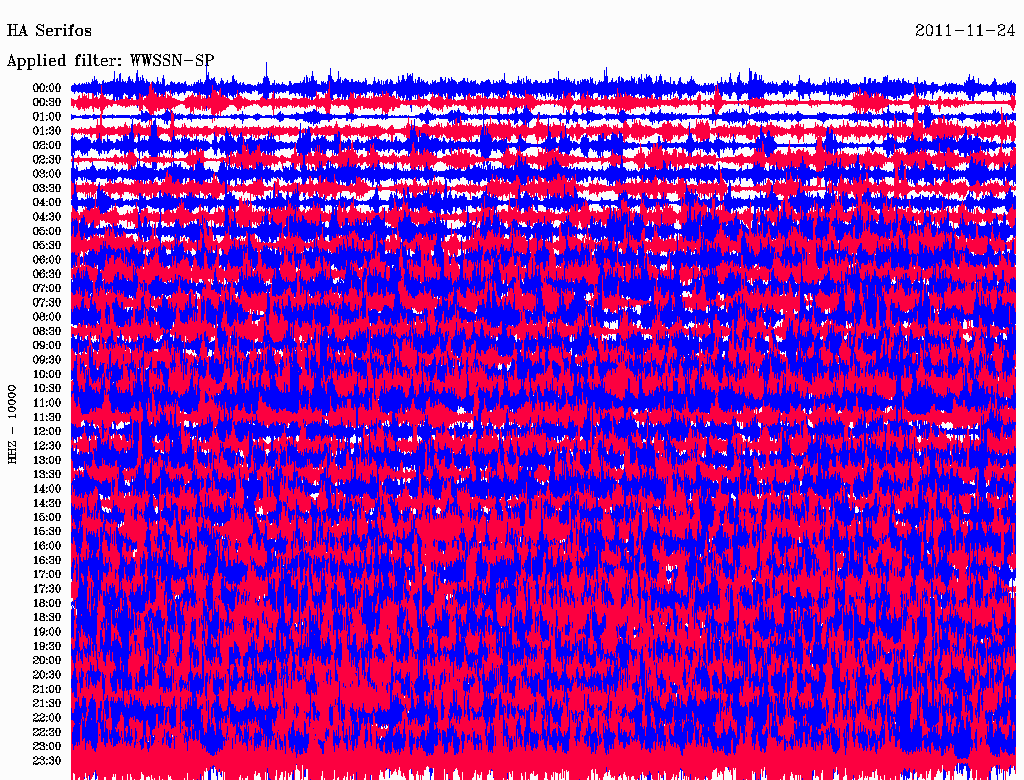Click the time label '12:30'
The width and height of the screenshot is (1024, 780).
click(x=47, y=446)
